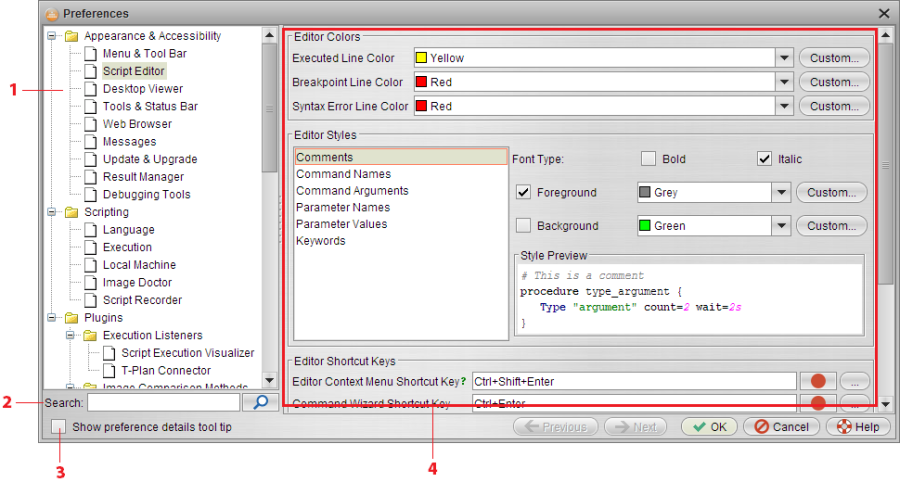The image size is (900, 482).
Task: Click into the Search text field
Action: 163,402
